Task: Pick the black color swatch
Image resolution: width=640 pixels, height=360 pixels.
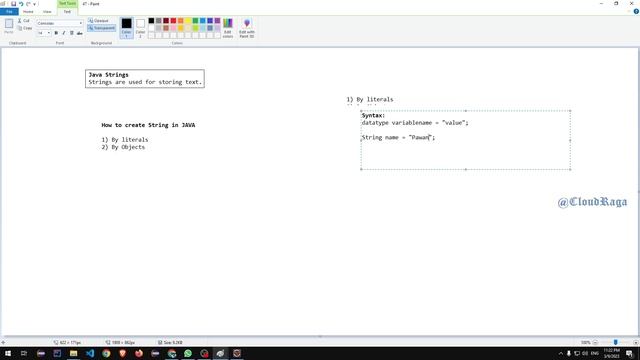Action: pos(151,20)
